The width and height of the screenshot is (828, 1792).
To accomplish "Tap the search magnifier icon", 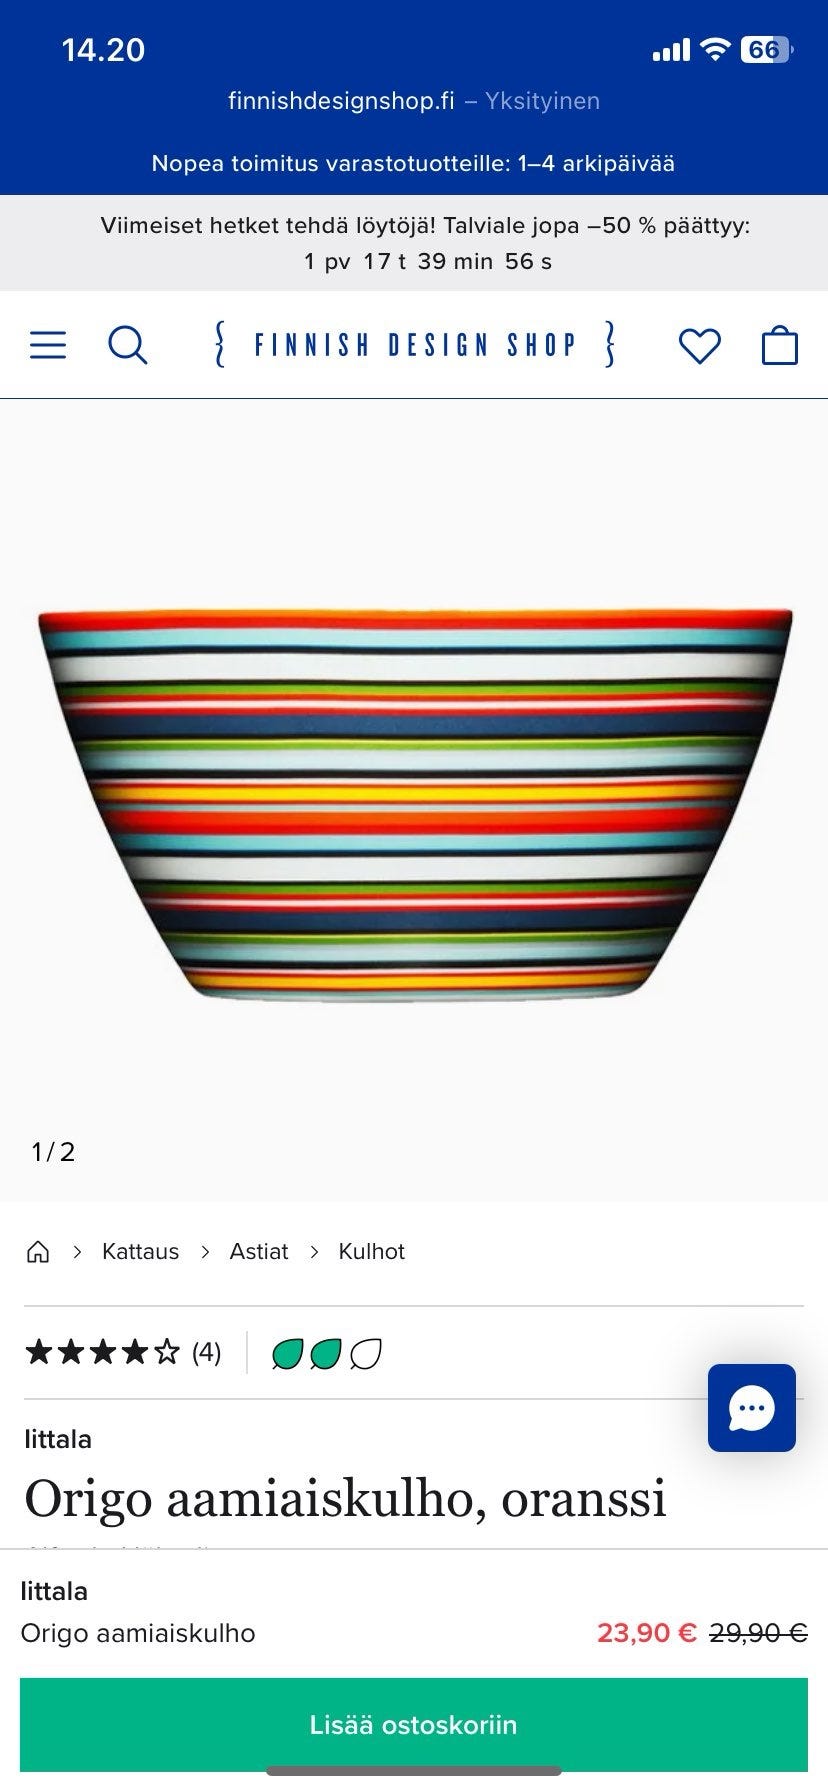I will coord(128,345).
